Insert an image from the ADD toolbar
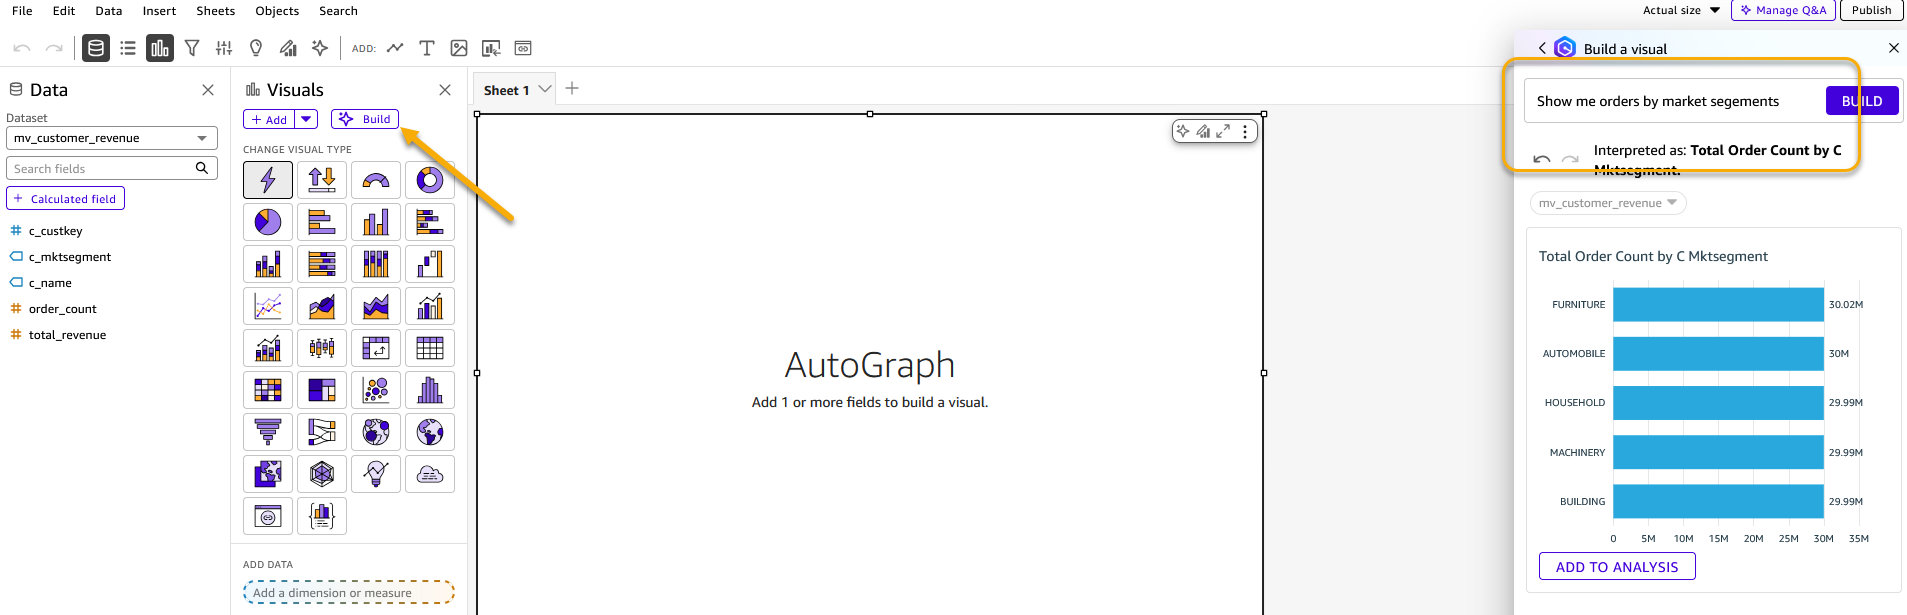Image resolution: width=1907 pixels, height=615 pixels. [x=458, y=47]
